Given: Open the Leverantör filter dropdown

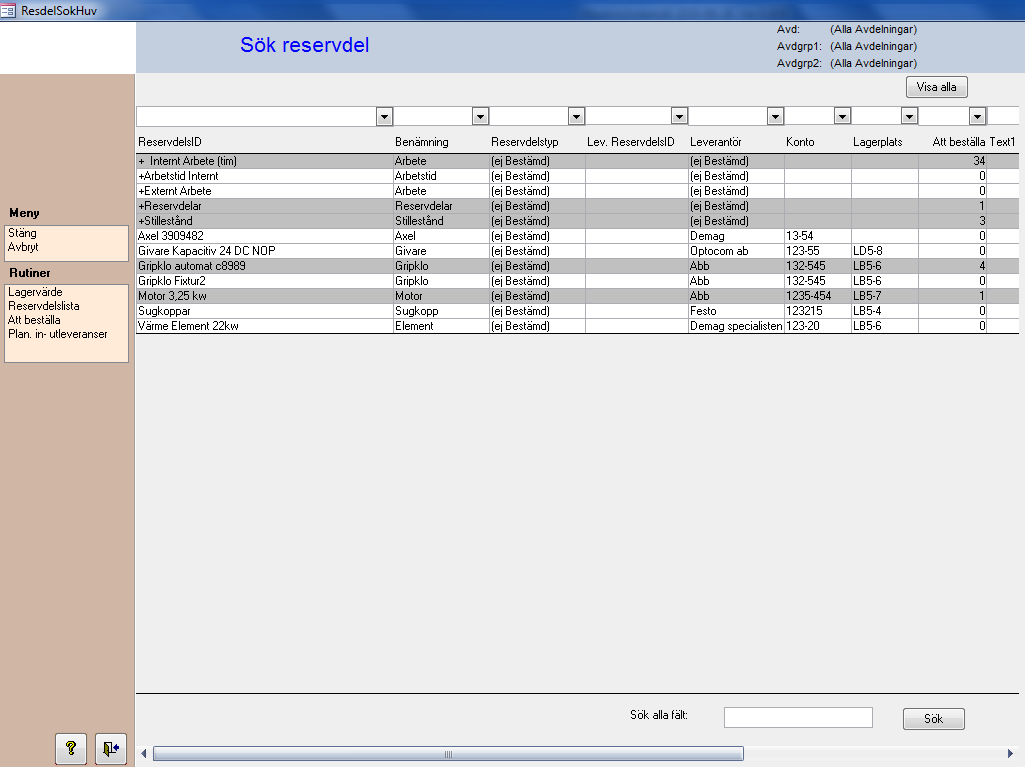Looking at the screenshot, I should pyautogui.click(x=775, y=116).
